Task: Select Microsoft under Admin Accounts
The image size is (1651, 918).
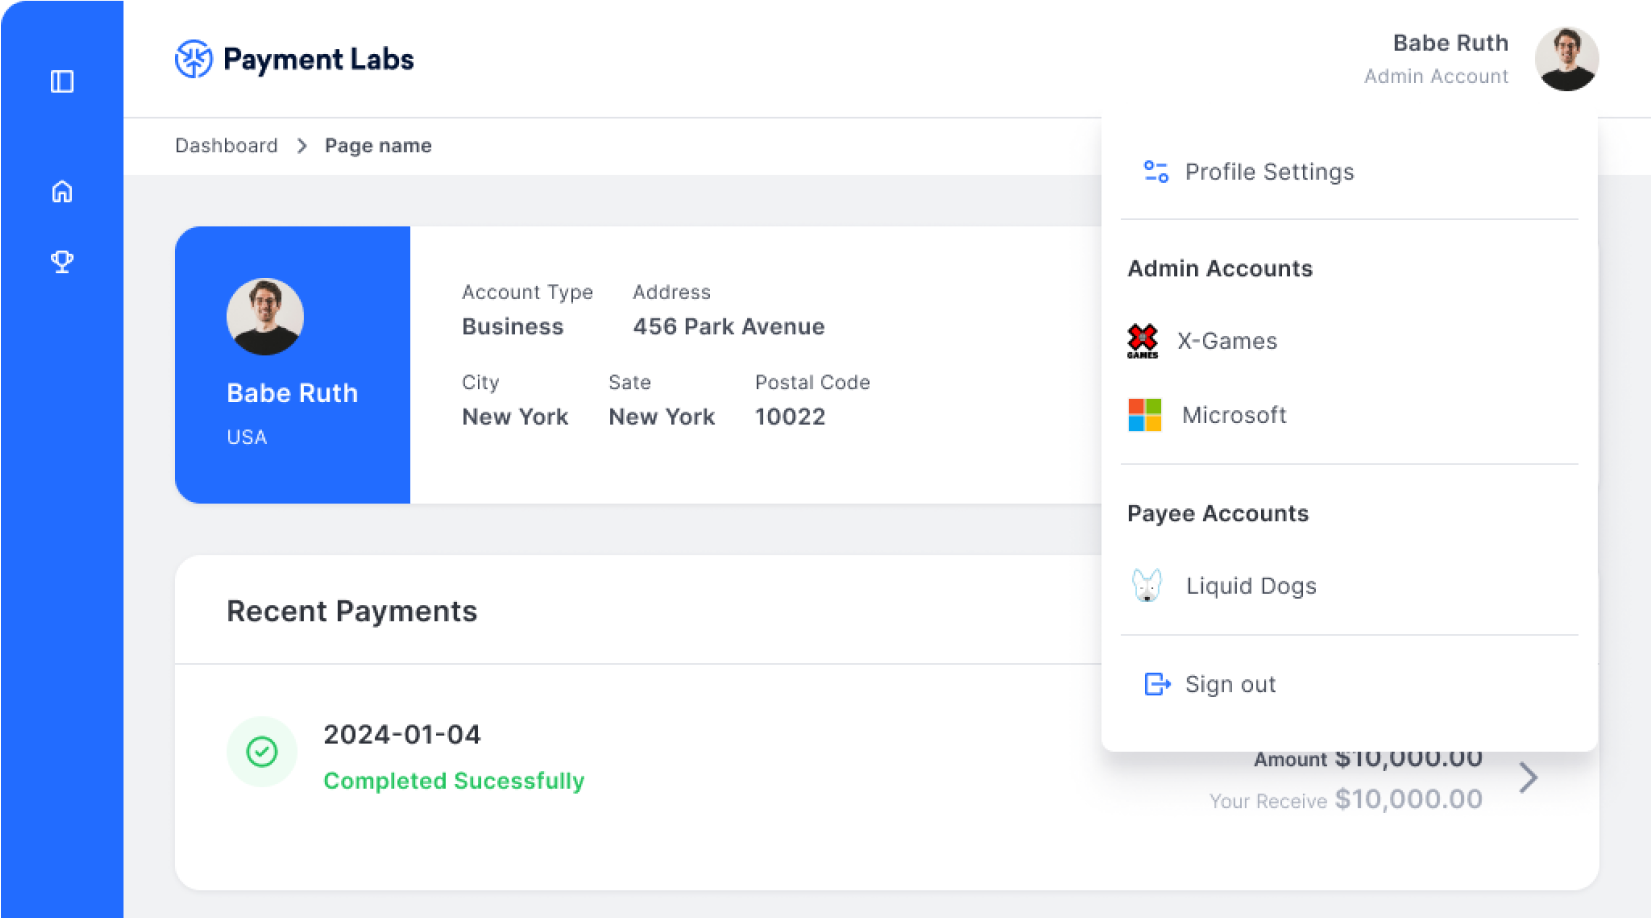Action: (1234, 414)
